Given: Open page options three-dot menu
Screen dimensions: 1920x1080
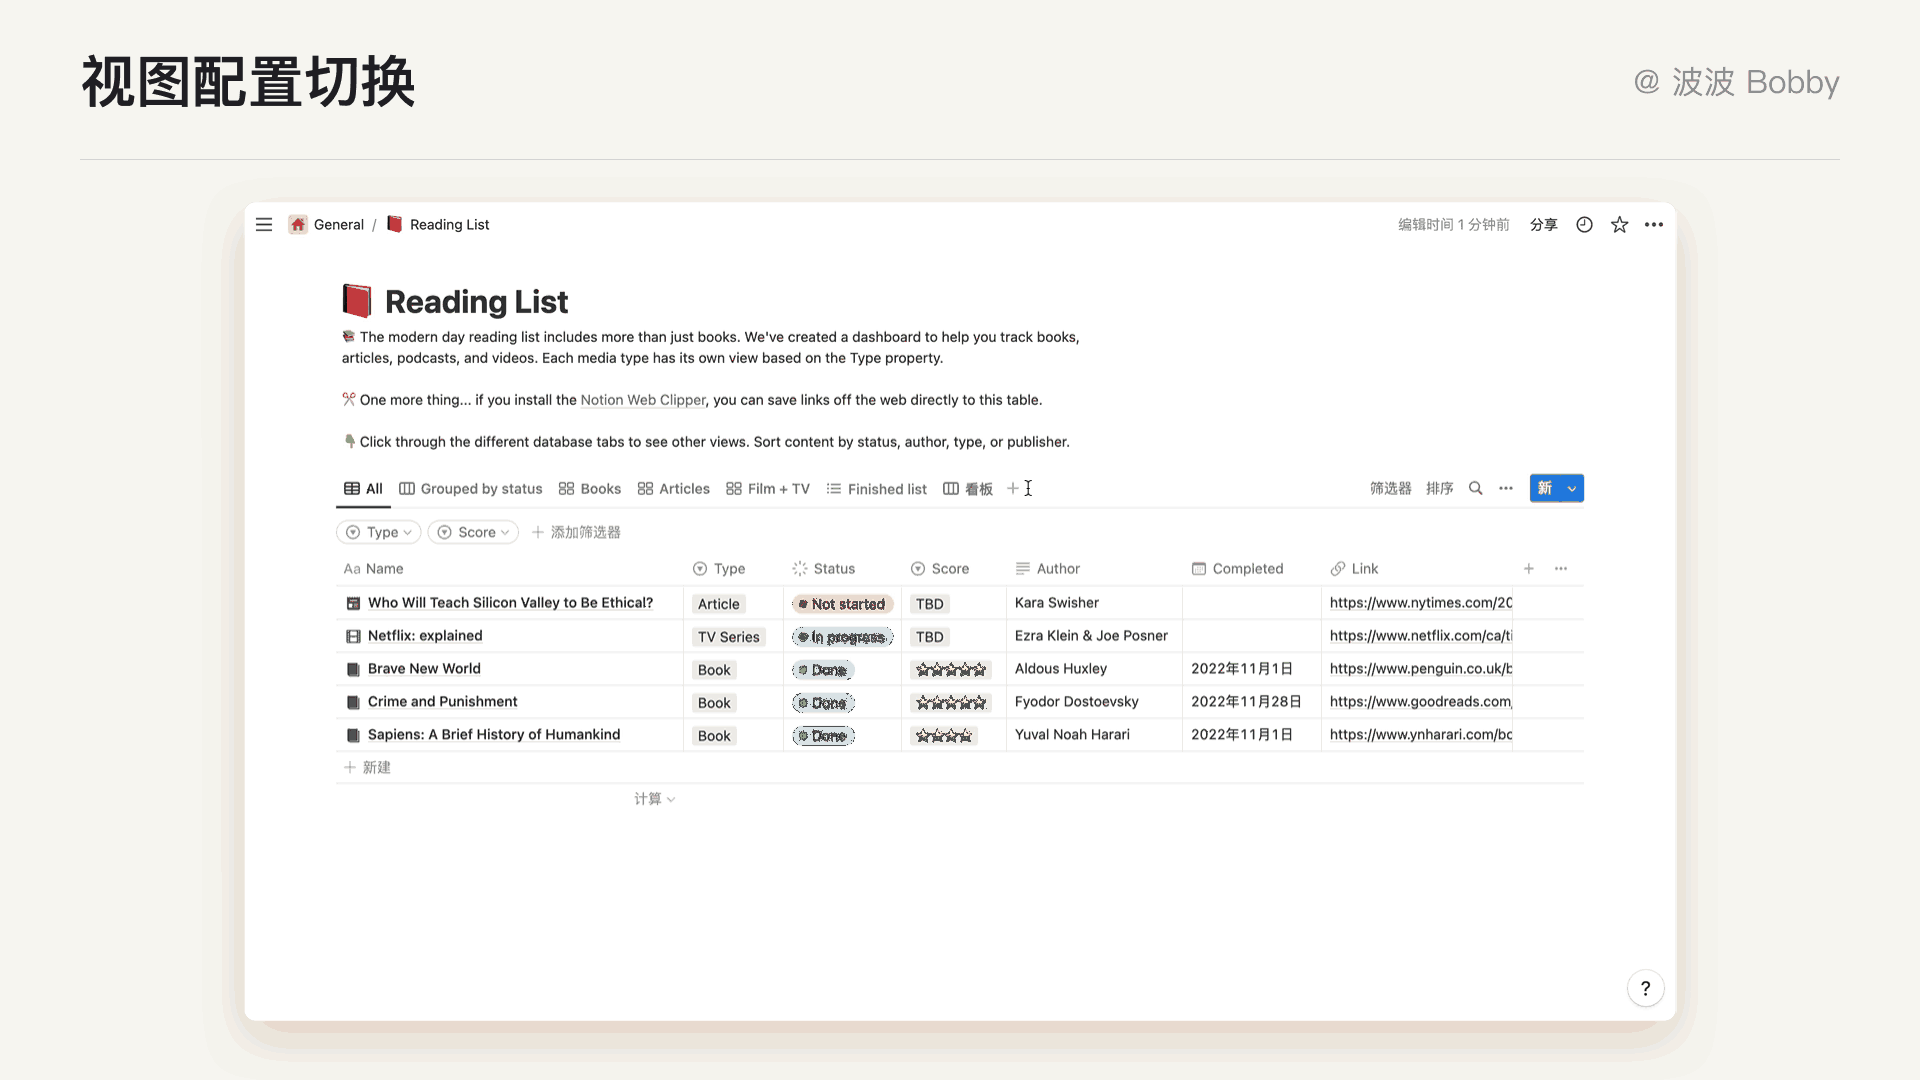Looking at the screenshot, I should 1654,225.
